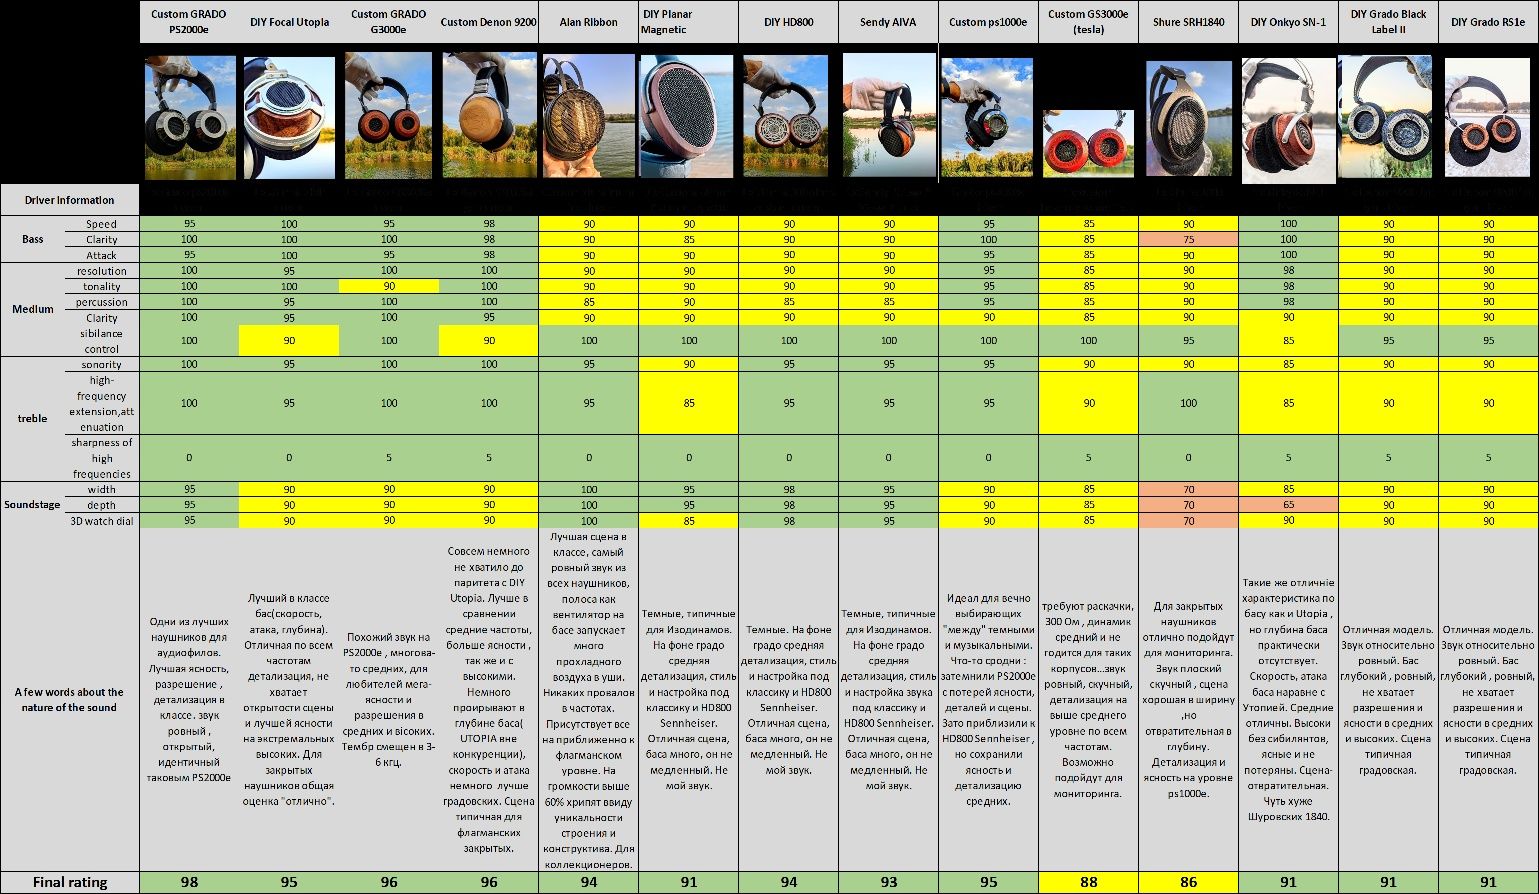Open the Alan Ribbon headphone photo
1539x894 pixels.
[x=589, y=115]
